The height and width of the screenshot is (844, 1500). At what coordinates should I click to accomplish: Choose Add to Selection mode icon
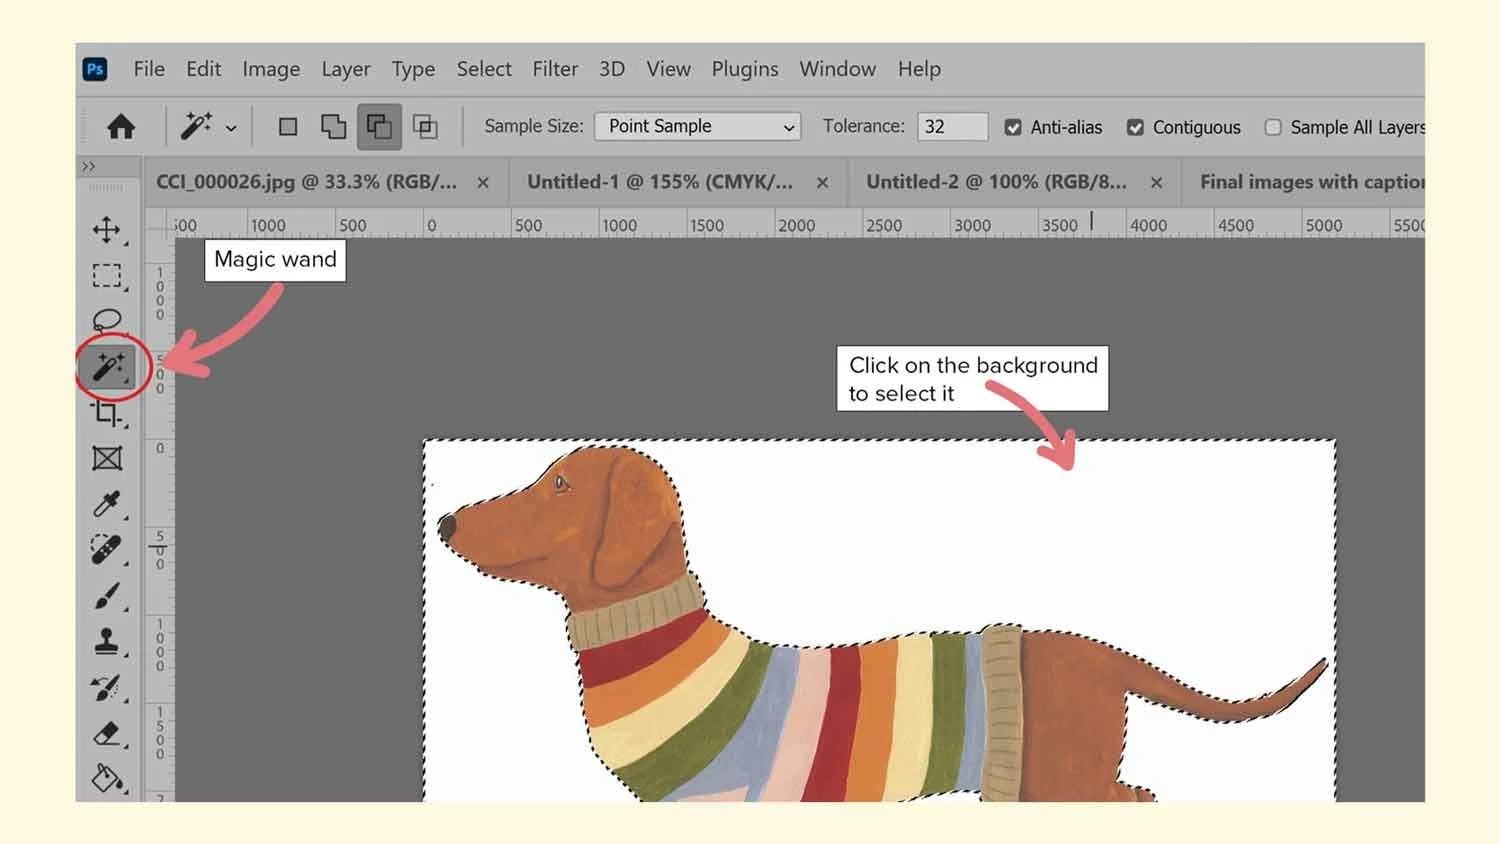pyautogui.click(x=333, y=127)
